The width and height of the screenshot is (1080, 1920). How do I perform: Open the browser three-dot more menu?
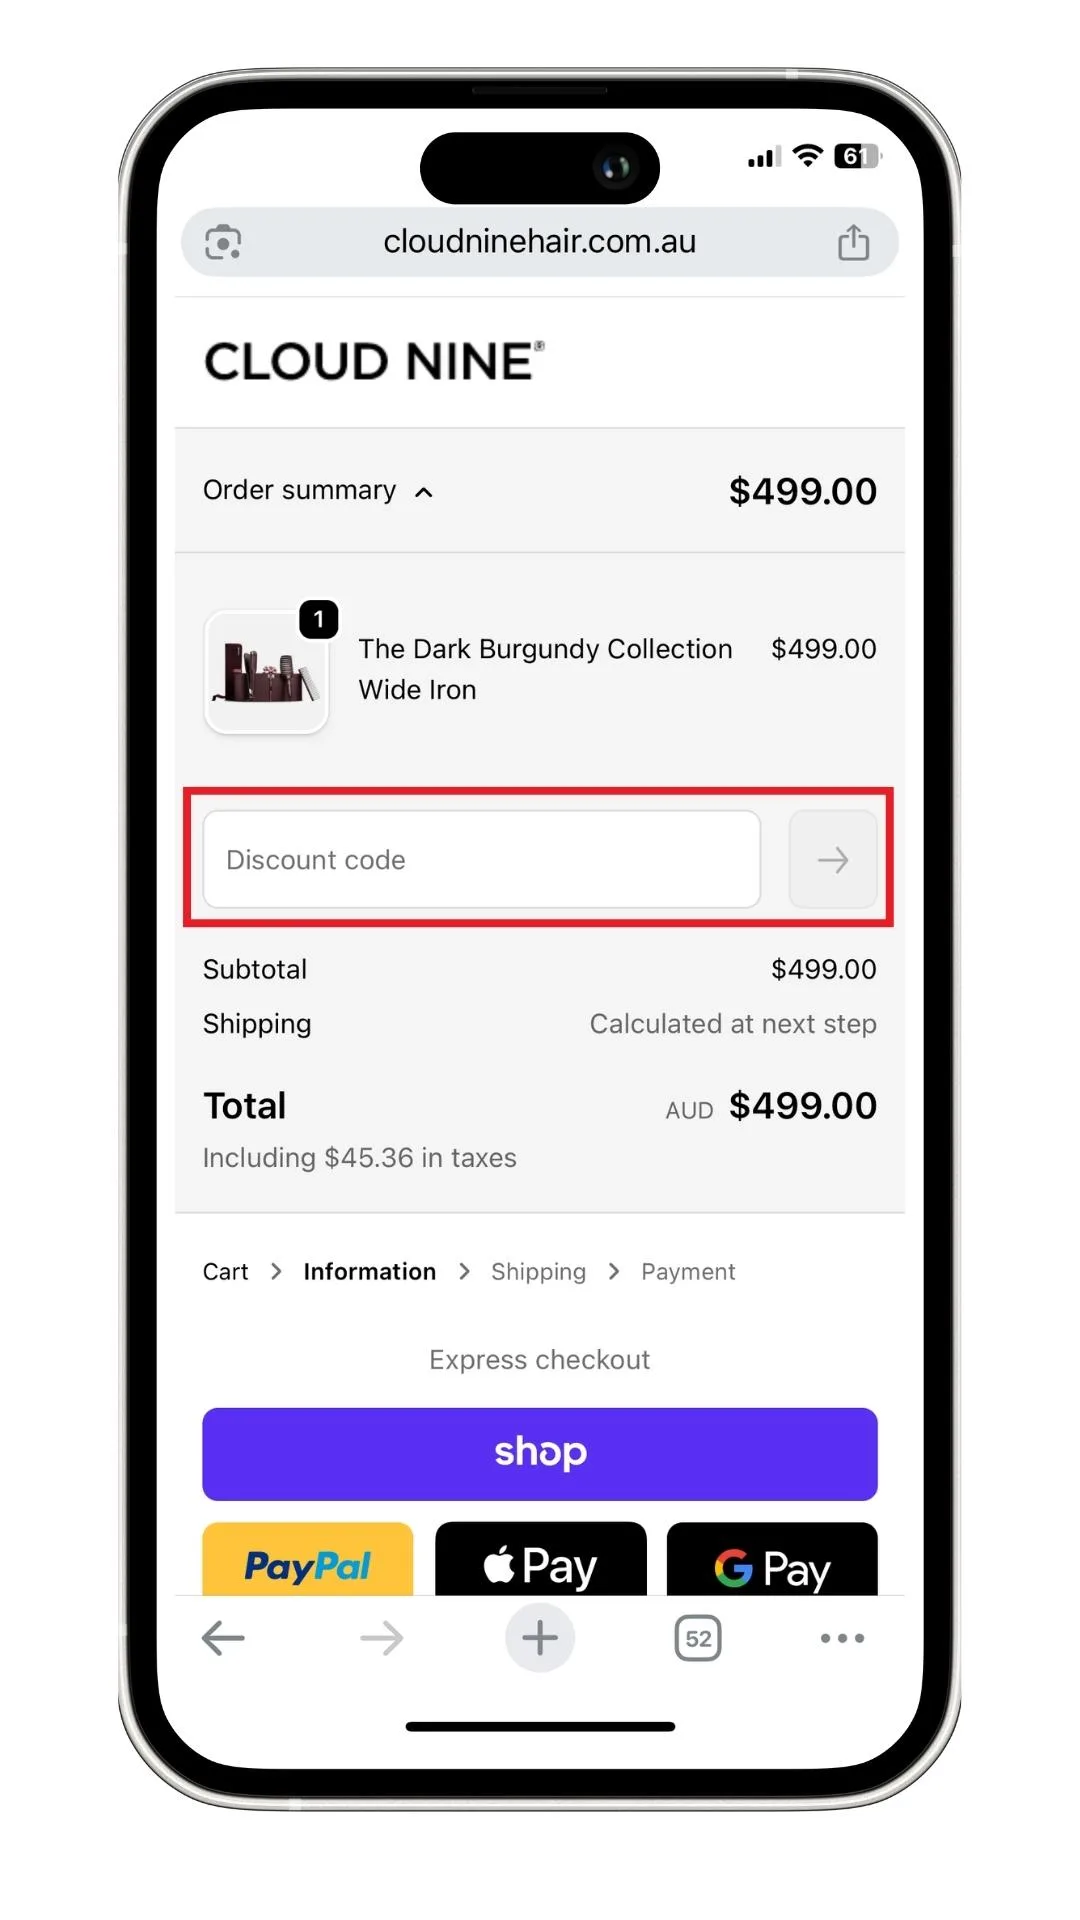pyautogui.click(x=842, y=1638)
